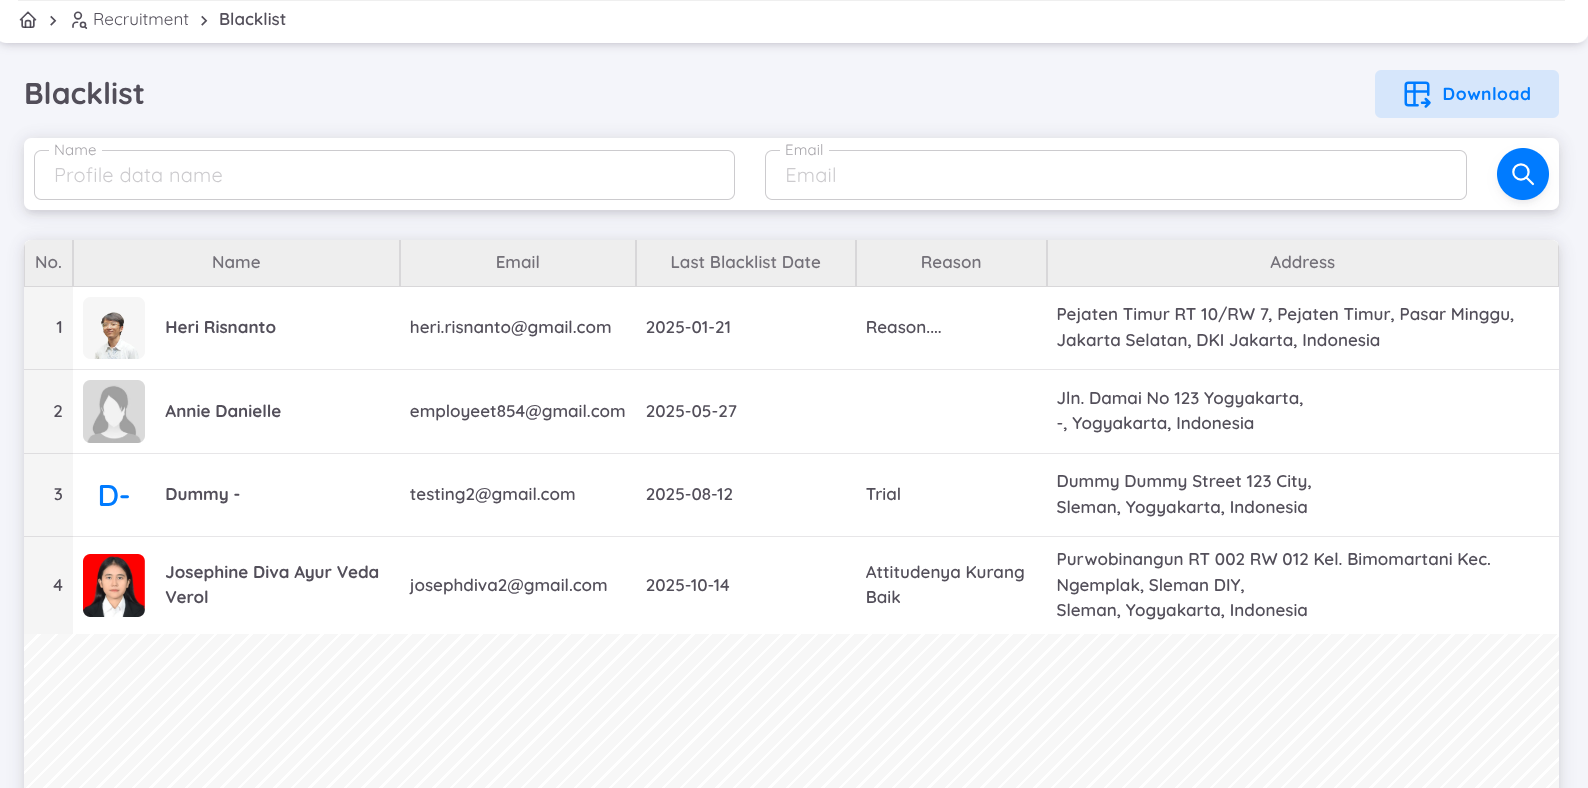Click the blue search magnifier button
This screenshot has width=1588, height=788.
[x=1522, y=174]
